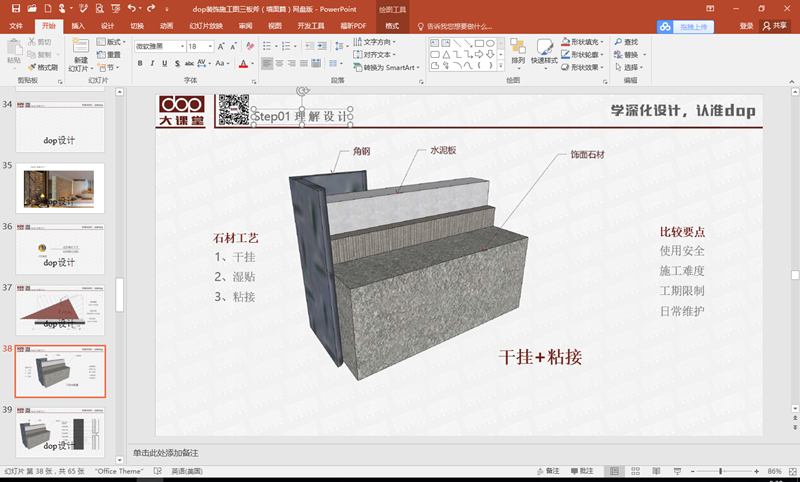Screen dimensions: 800x482
Task: Click the Share (共享) button
Action: click(774, 26)
